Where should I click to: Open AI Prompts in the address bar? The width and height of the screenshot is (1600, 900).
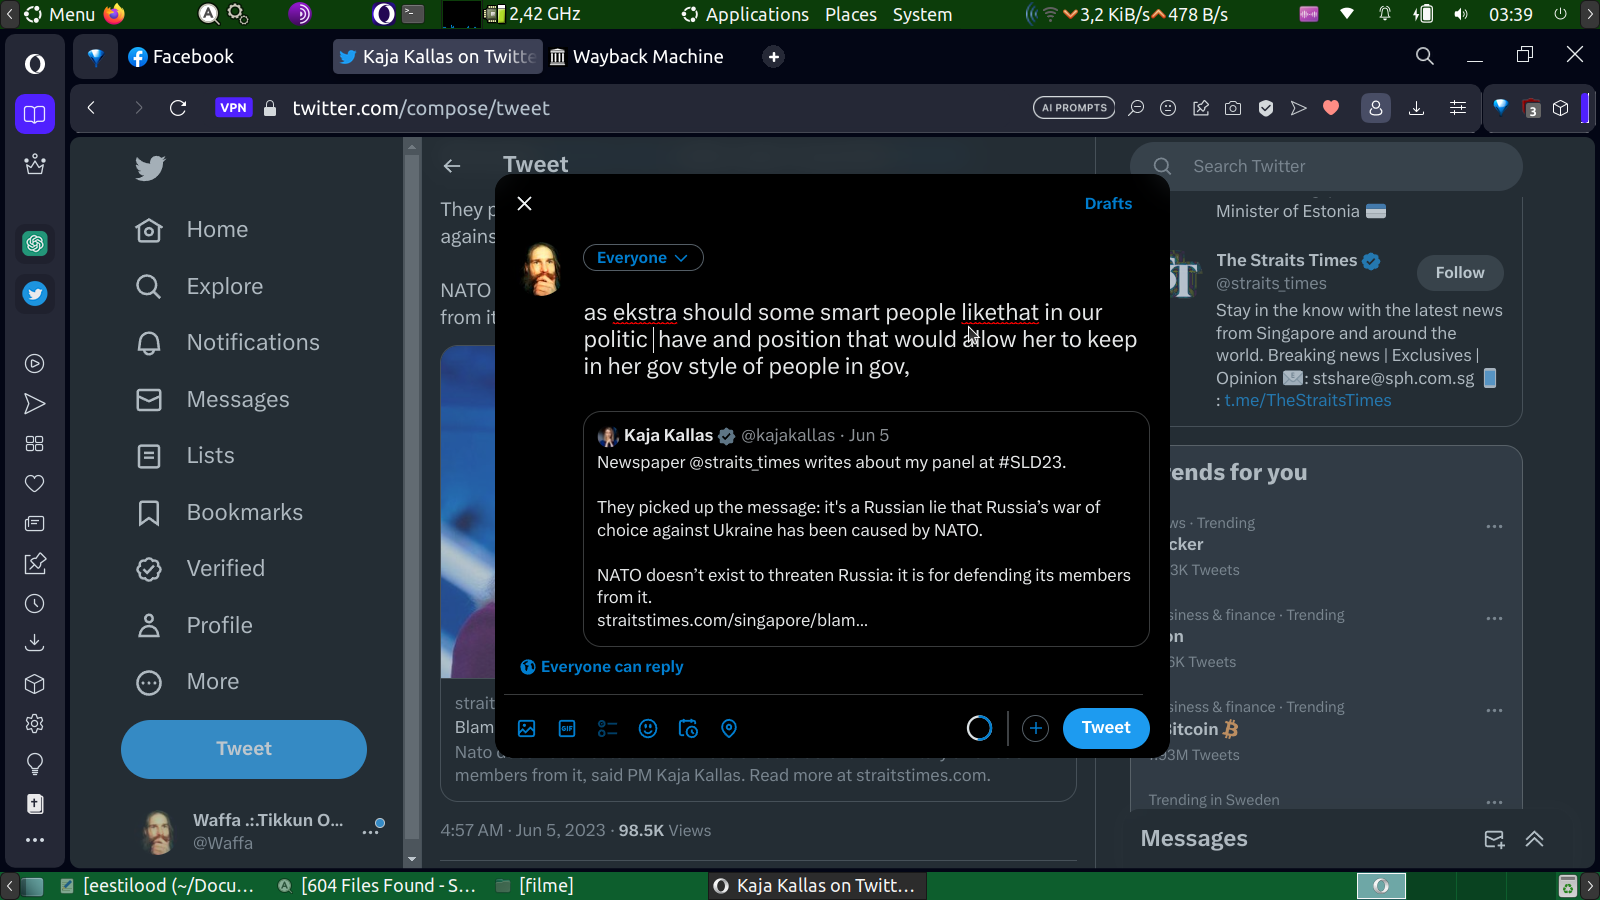tap(1074, 108)
